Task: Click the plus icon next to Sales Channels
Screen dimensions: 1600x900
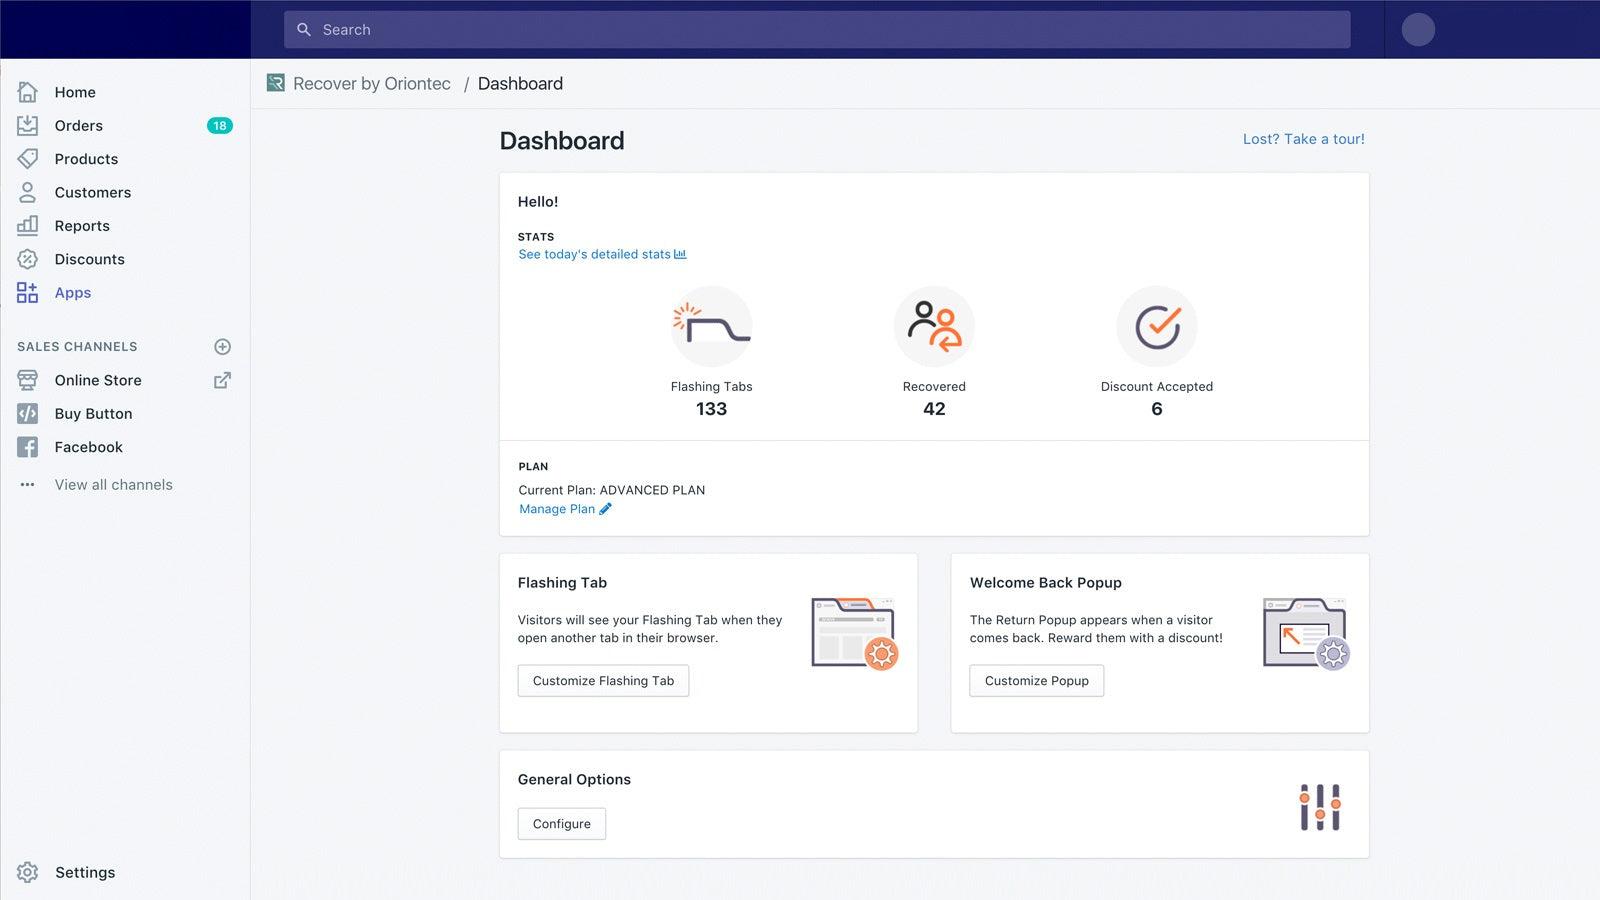Action: pyautogui.click(x=222, y=346)
